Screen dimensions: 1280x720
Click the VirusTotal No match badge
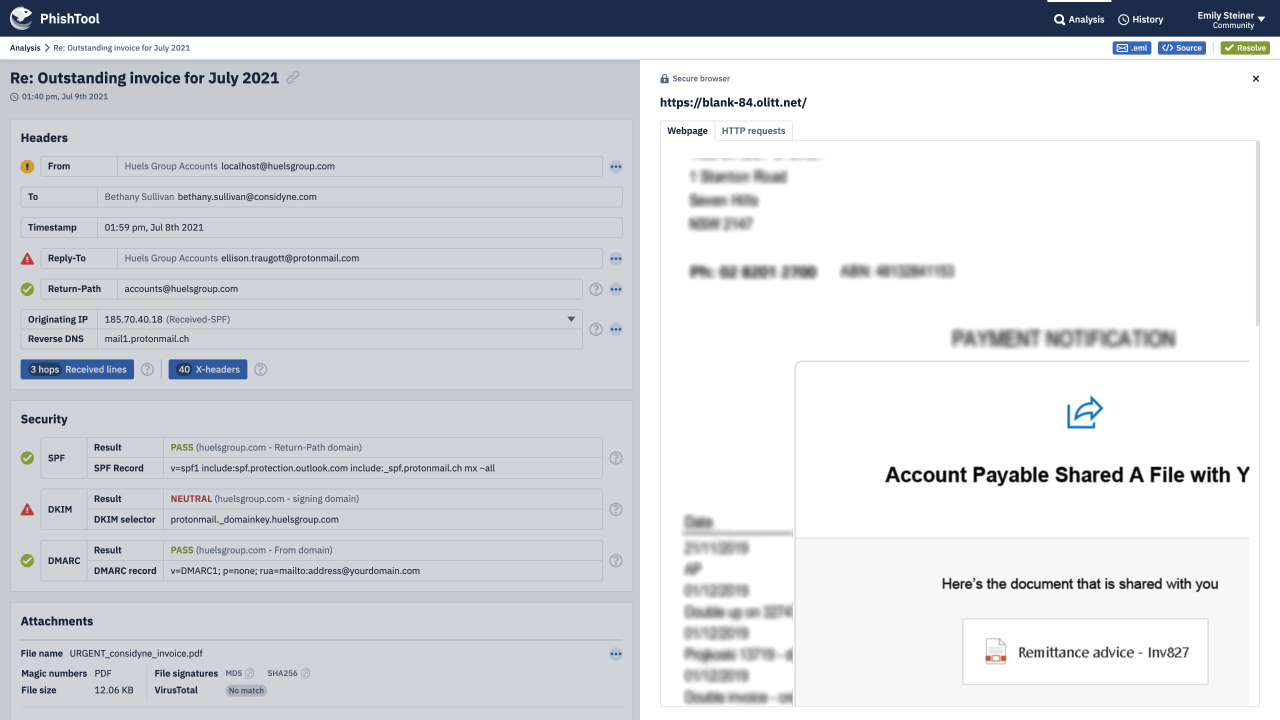click(246, 690)
